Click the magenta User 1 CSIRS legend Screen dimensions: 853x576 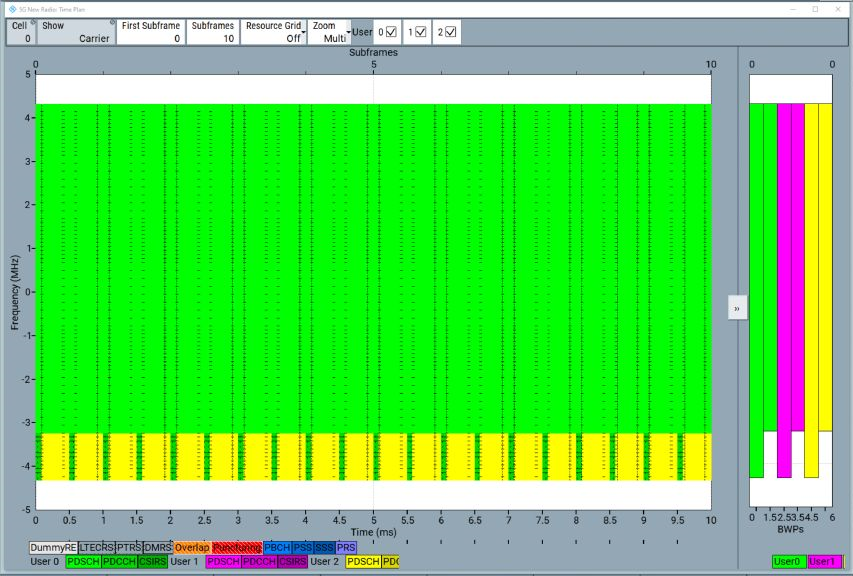click(x=292, y=561)
